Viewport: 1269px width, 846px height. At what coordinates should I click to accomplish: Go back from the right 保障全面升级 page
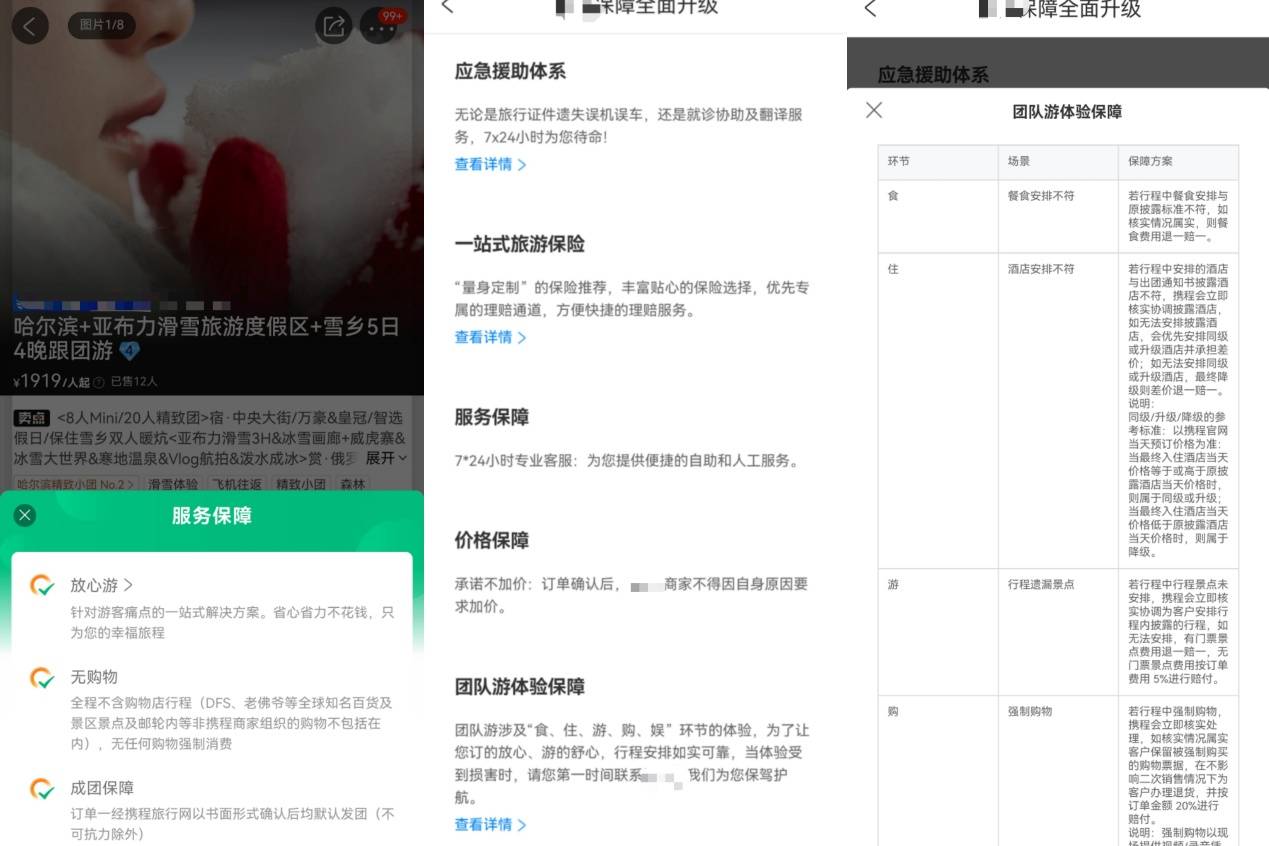[870, 8]
